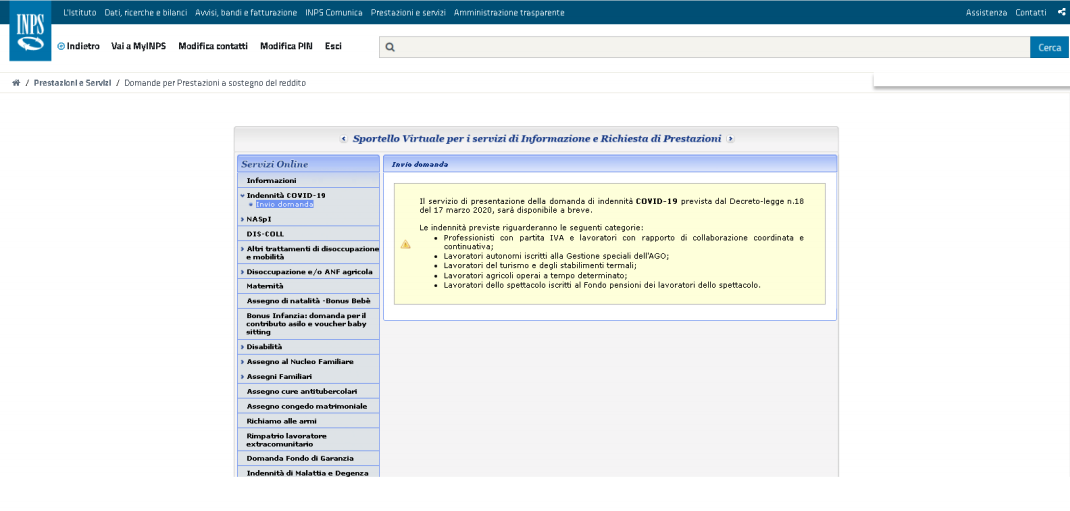Click Domande per Prestazioni a sostegno breadcrumb text

(x=215, y=83)
